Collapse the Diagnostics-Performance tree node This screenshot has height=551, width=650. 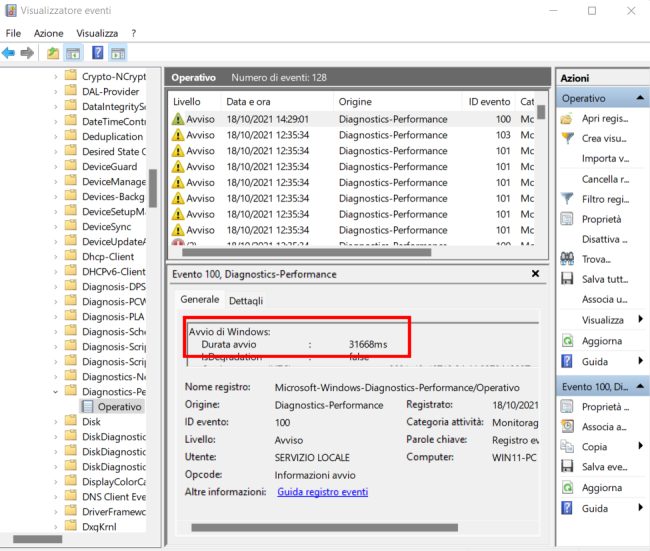click(x=56, y=391)
